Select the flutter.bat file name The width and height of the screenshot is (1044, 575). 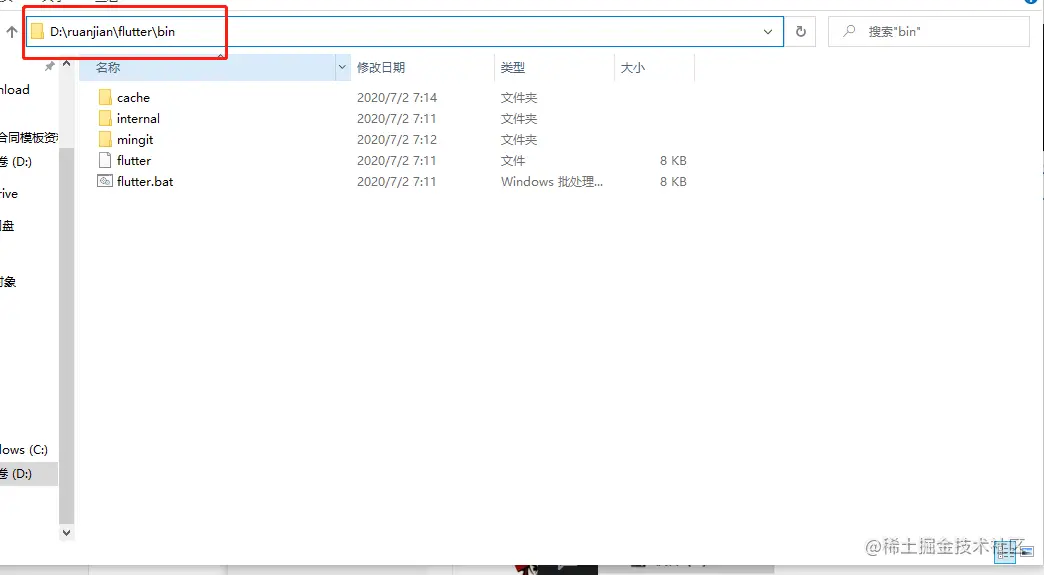pos(144,181)
